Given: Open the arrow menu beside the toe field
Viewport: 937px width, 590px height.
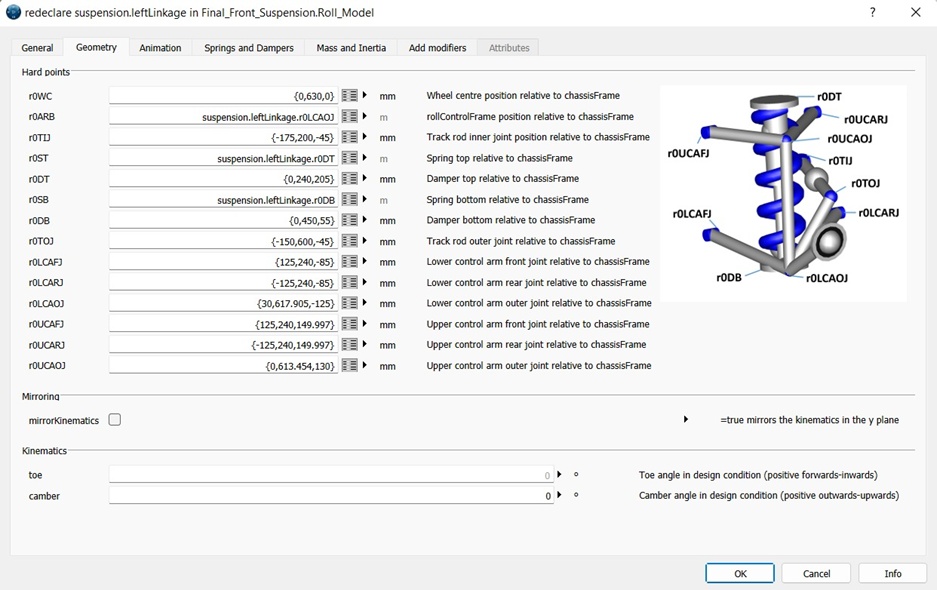Looking at the screenshot, I should [560, 475].
